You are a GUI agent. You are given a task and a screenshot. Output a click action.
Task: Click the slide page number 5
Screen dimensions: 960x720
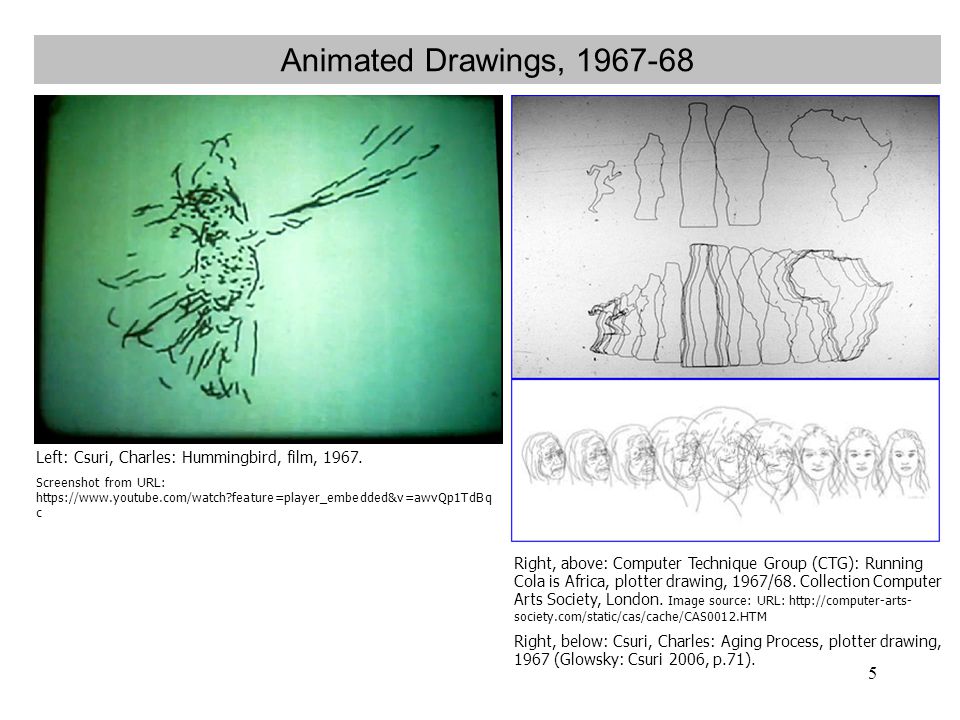tap(872, 673)
